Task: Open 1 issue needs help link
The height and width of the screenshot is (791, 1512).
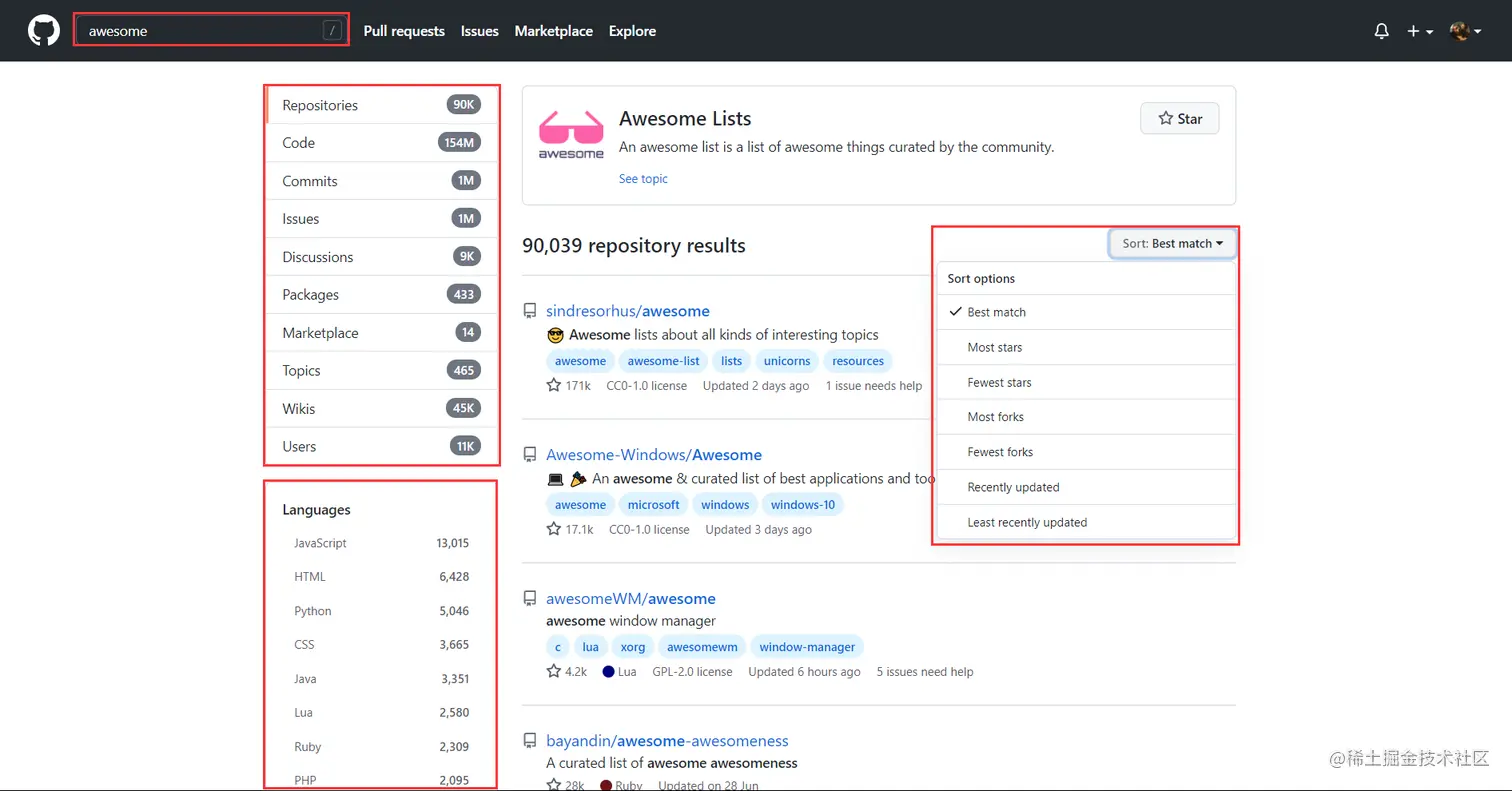Action: tap(874, 386)
